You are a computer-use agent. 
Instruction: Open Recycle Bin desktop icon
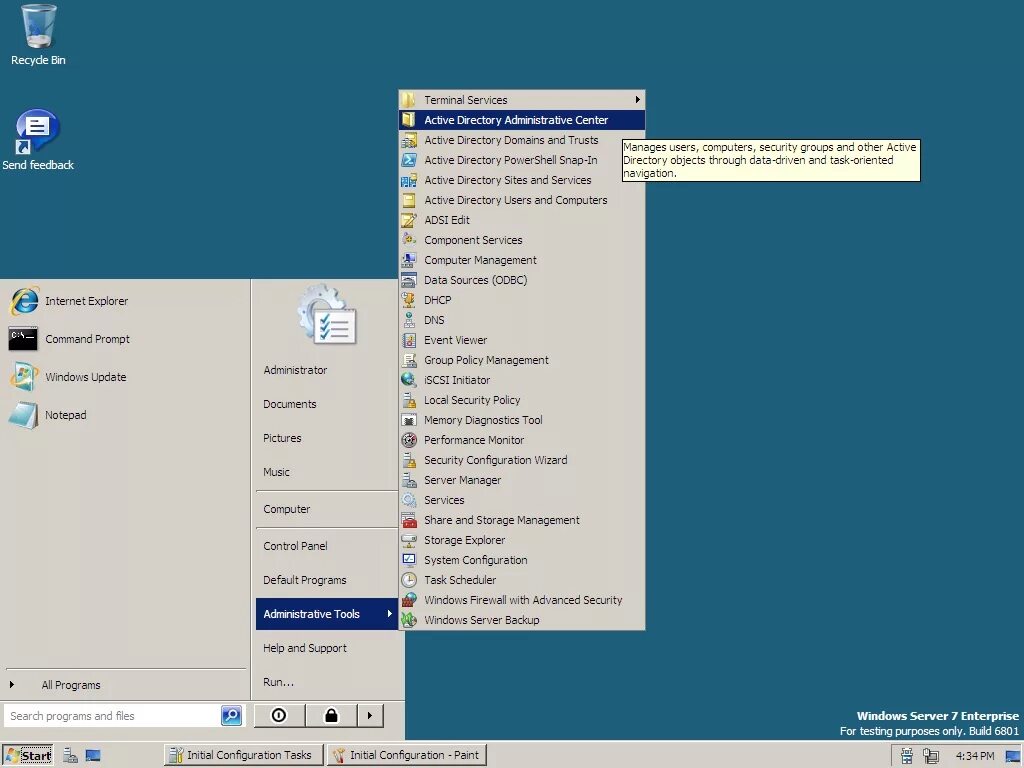38,35
